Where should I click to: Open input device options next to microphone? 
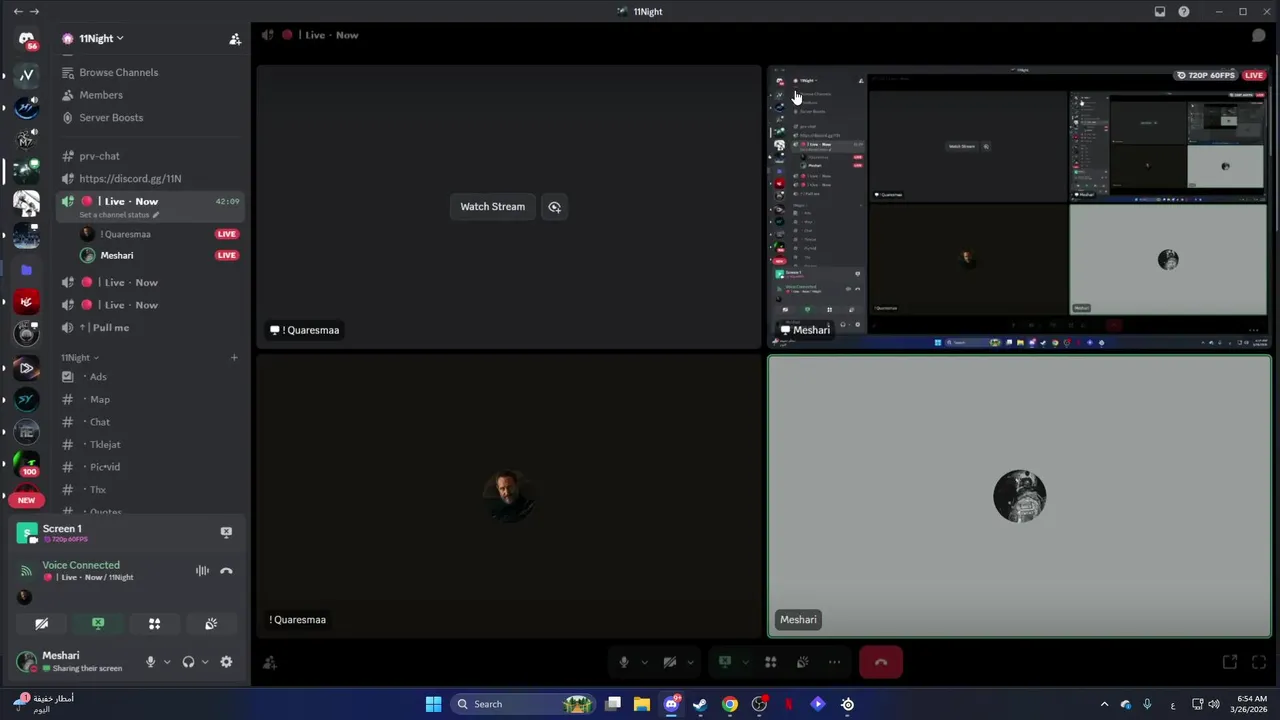[x=167, y=662]
